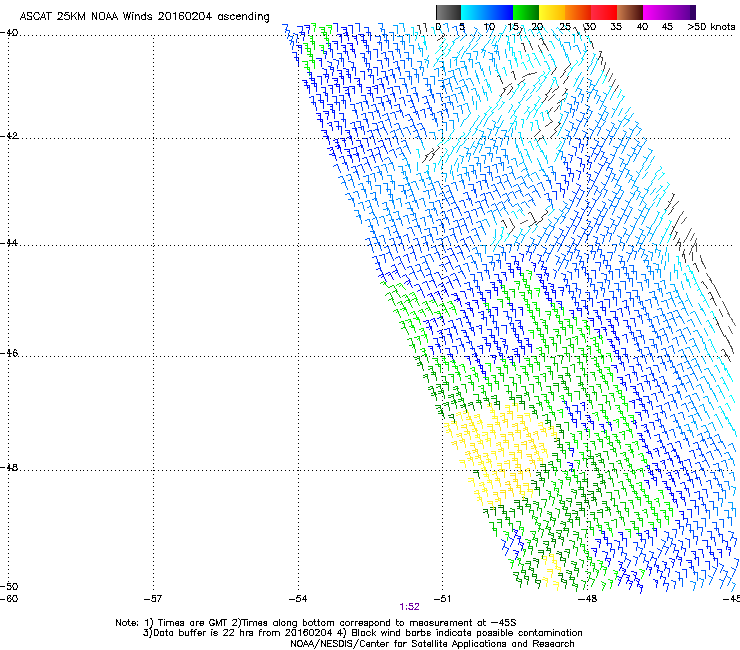Click the legend tick label '45'
The width and height of the screenshot is (740, 650).
click(x=667, y=27)
